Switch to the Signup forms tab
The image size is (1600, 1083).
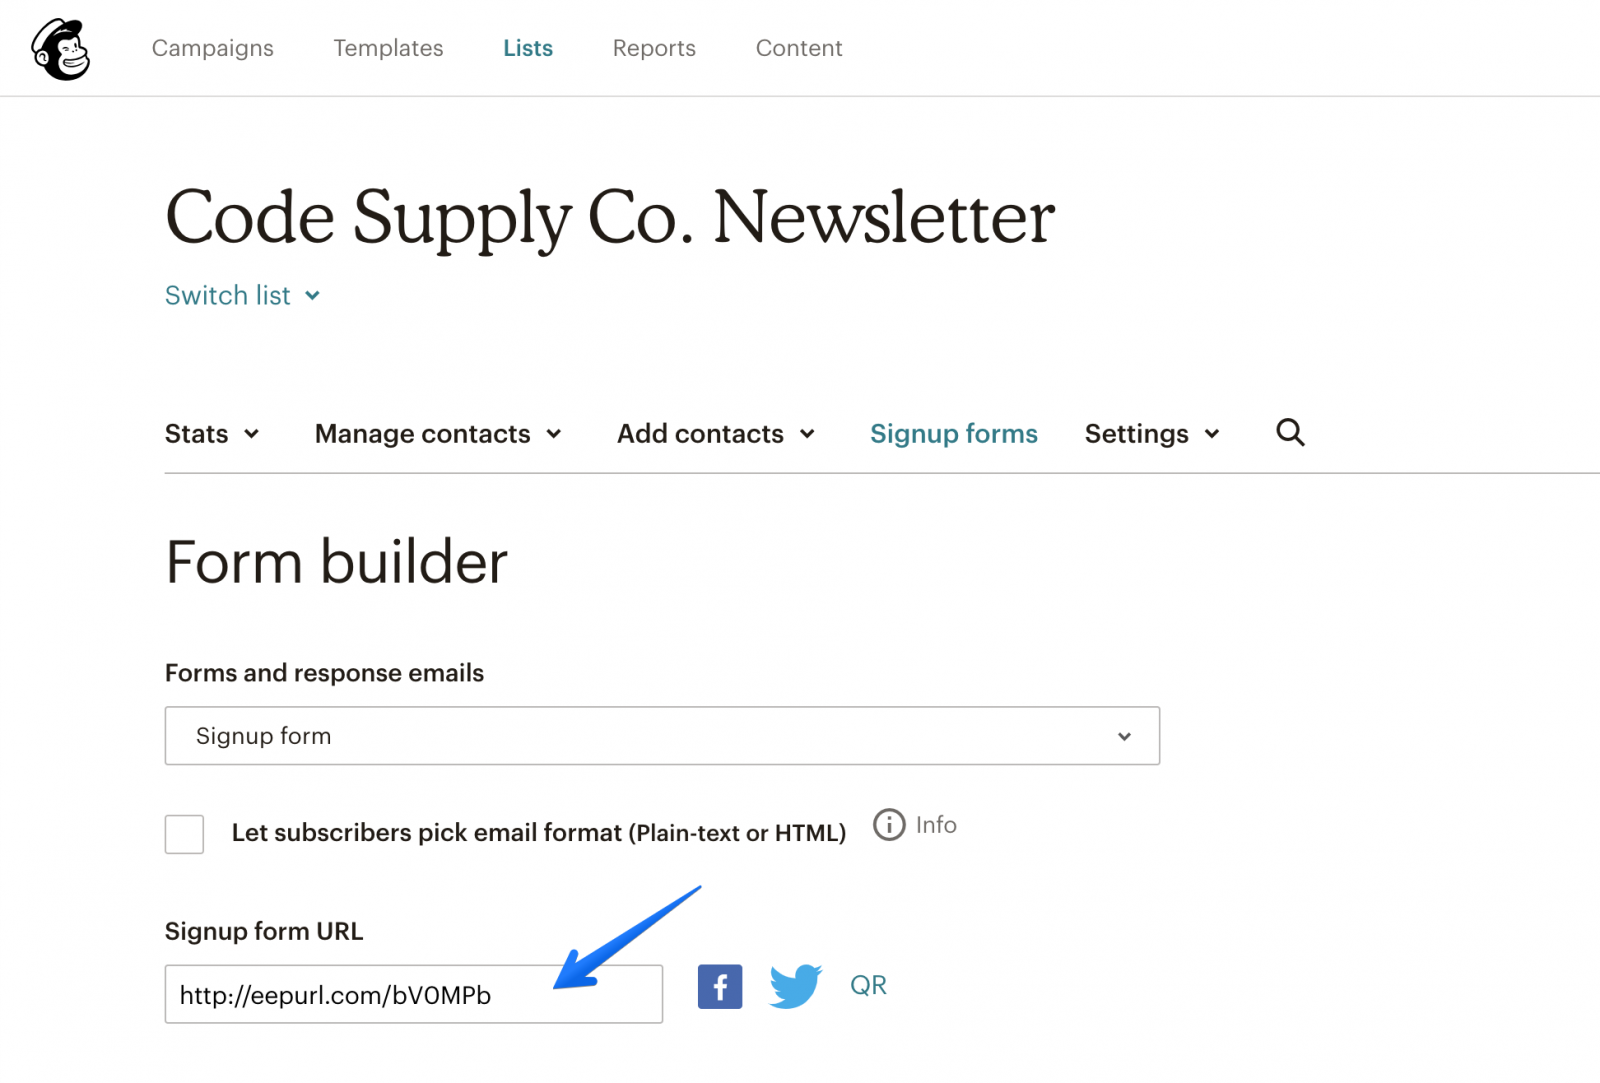click(x=953, y=433)
